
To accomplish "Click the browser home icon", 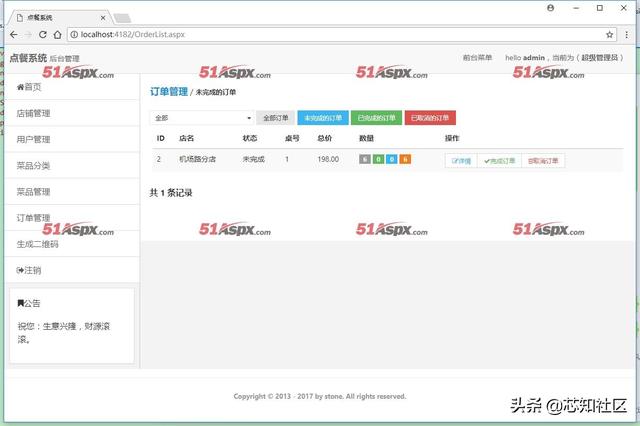I will 57,35.
